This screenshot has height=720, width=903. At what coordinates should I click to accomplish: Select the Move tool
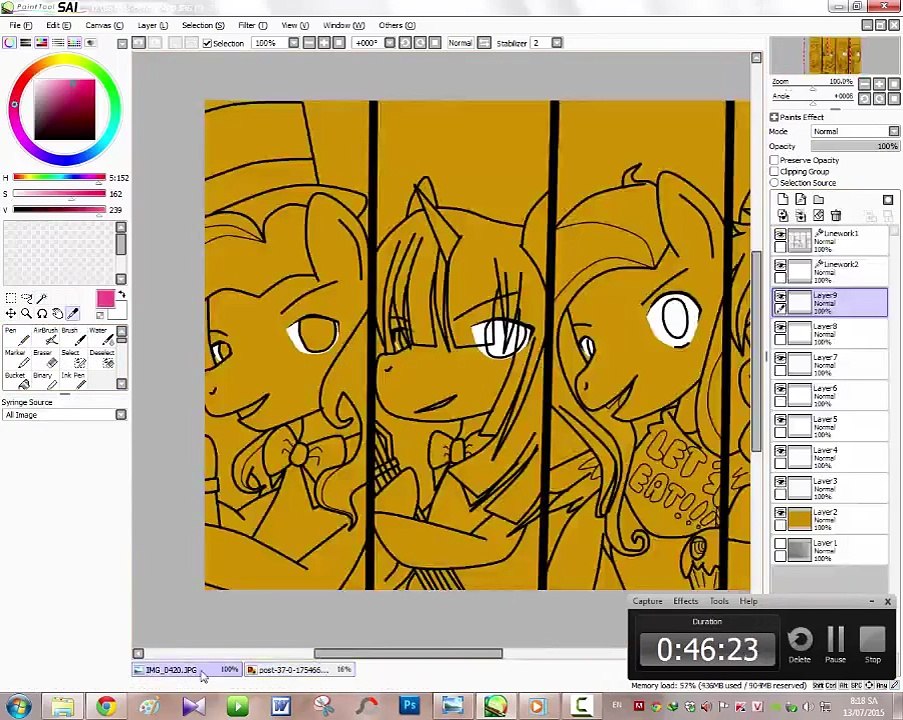point(11,313)
